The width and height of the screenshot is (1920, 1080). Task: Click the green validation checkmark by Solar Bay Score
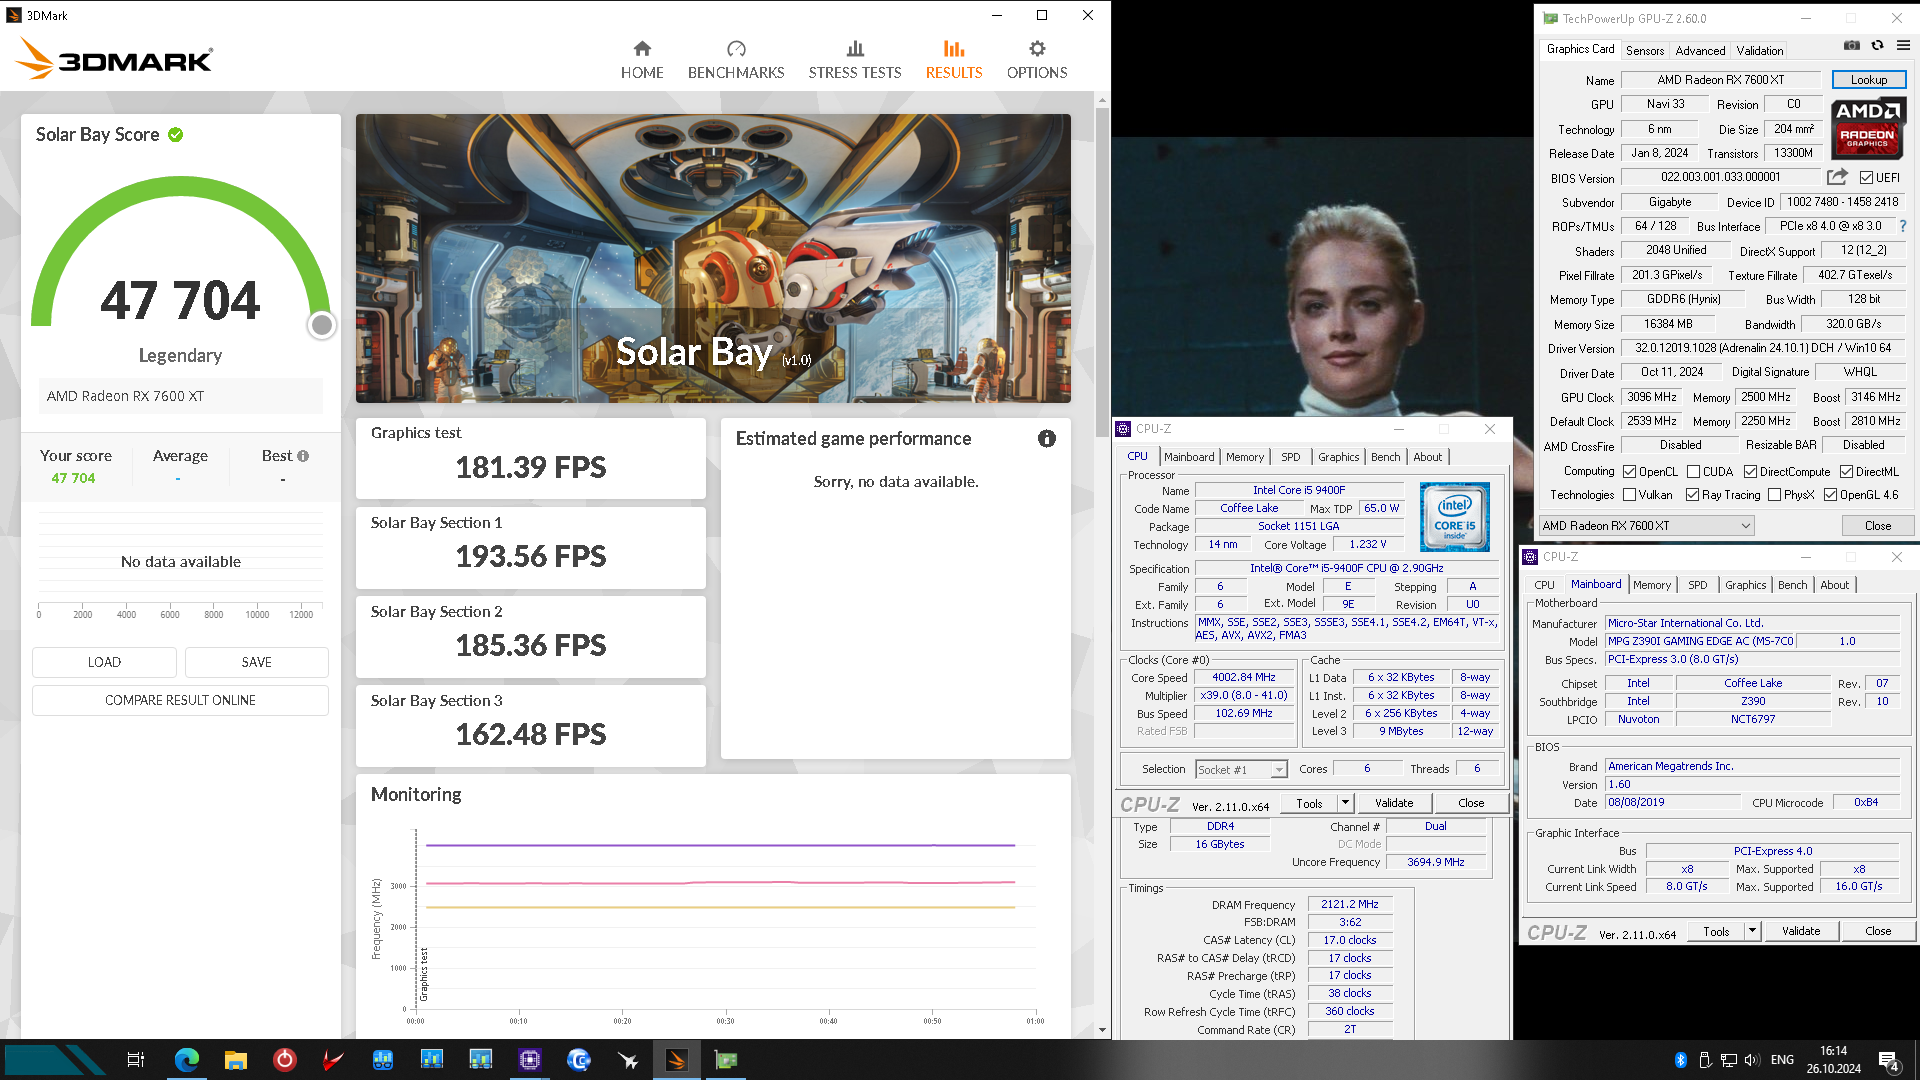click(176, 135)
